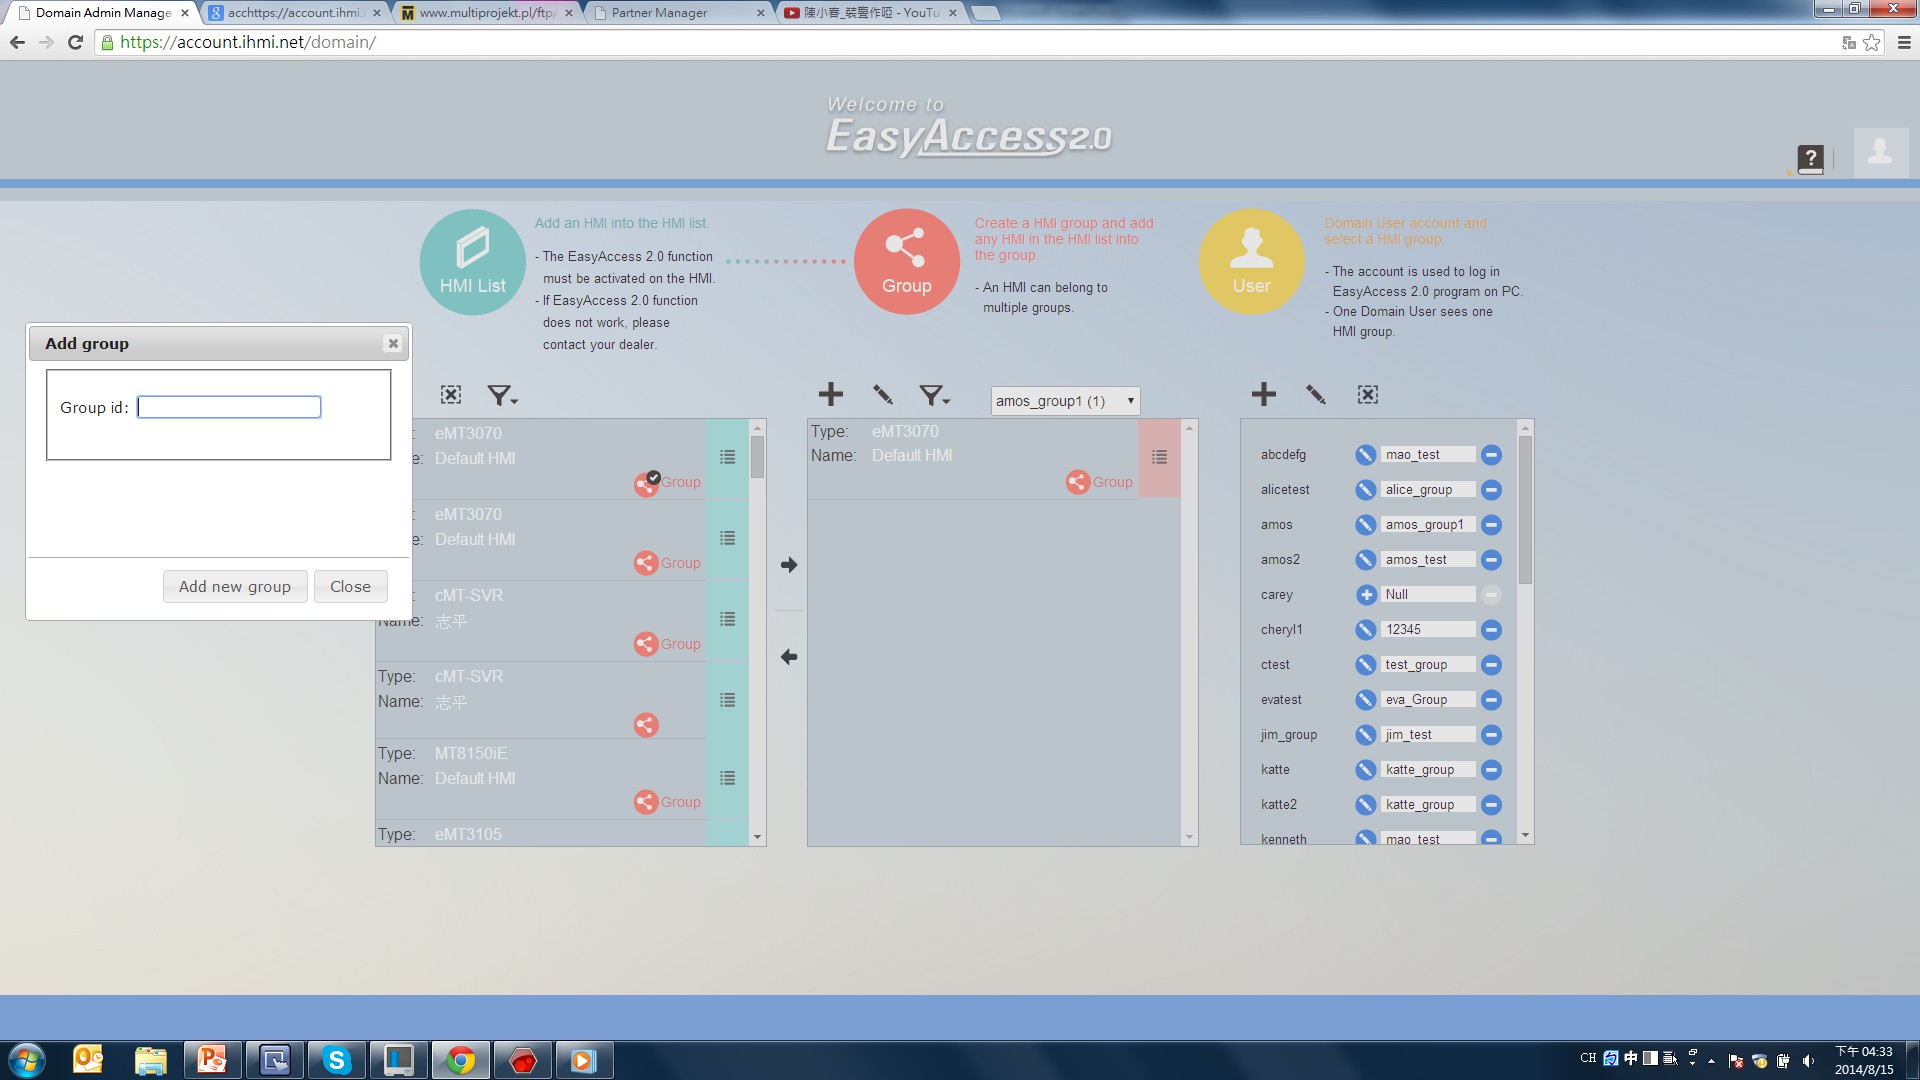The width and height of the screenshot is (1920, 1080).
Task: Remove mao_test group from abcdefg
Action: tap(1491, 455)
